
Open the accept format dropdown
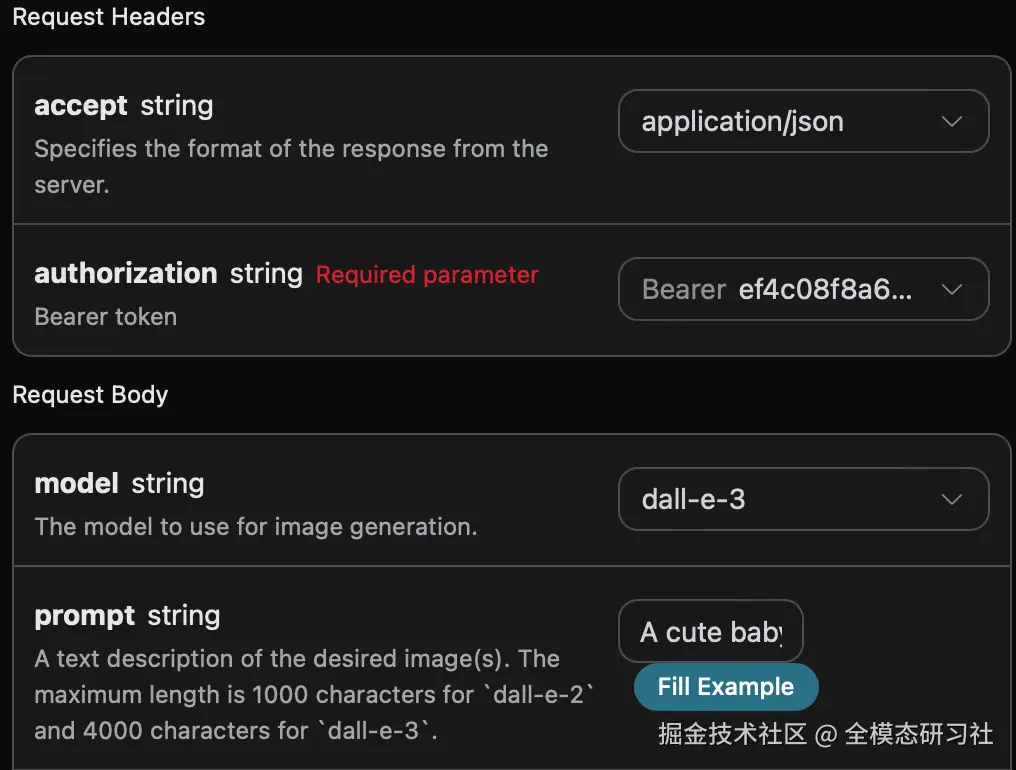click(802, 122)
